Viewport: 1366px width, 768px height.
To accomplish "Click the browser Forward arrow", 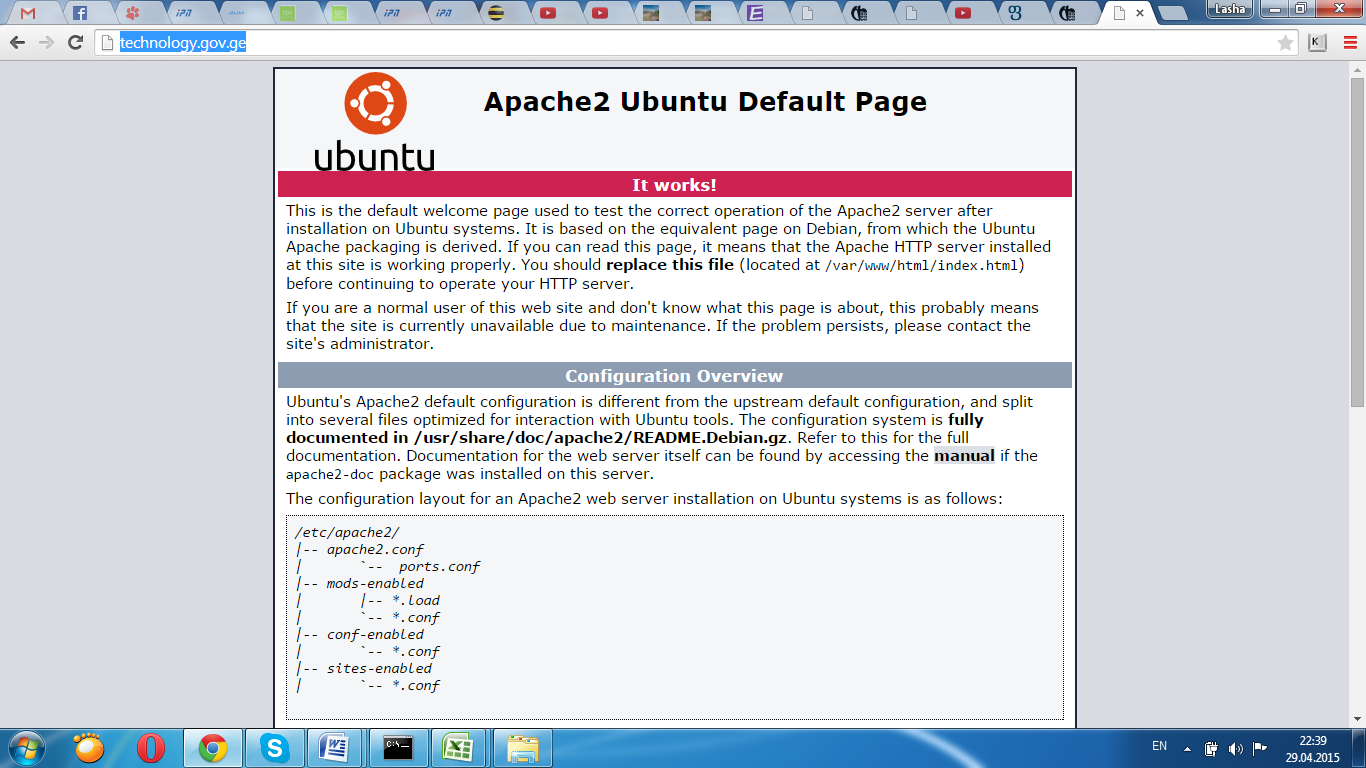I will (x=46, y=42).
